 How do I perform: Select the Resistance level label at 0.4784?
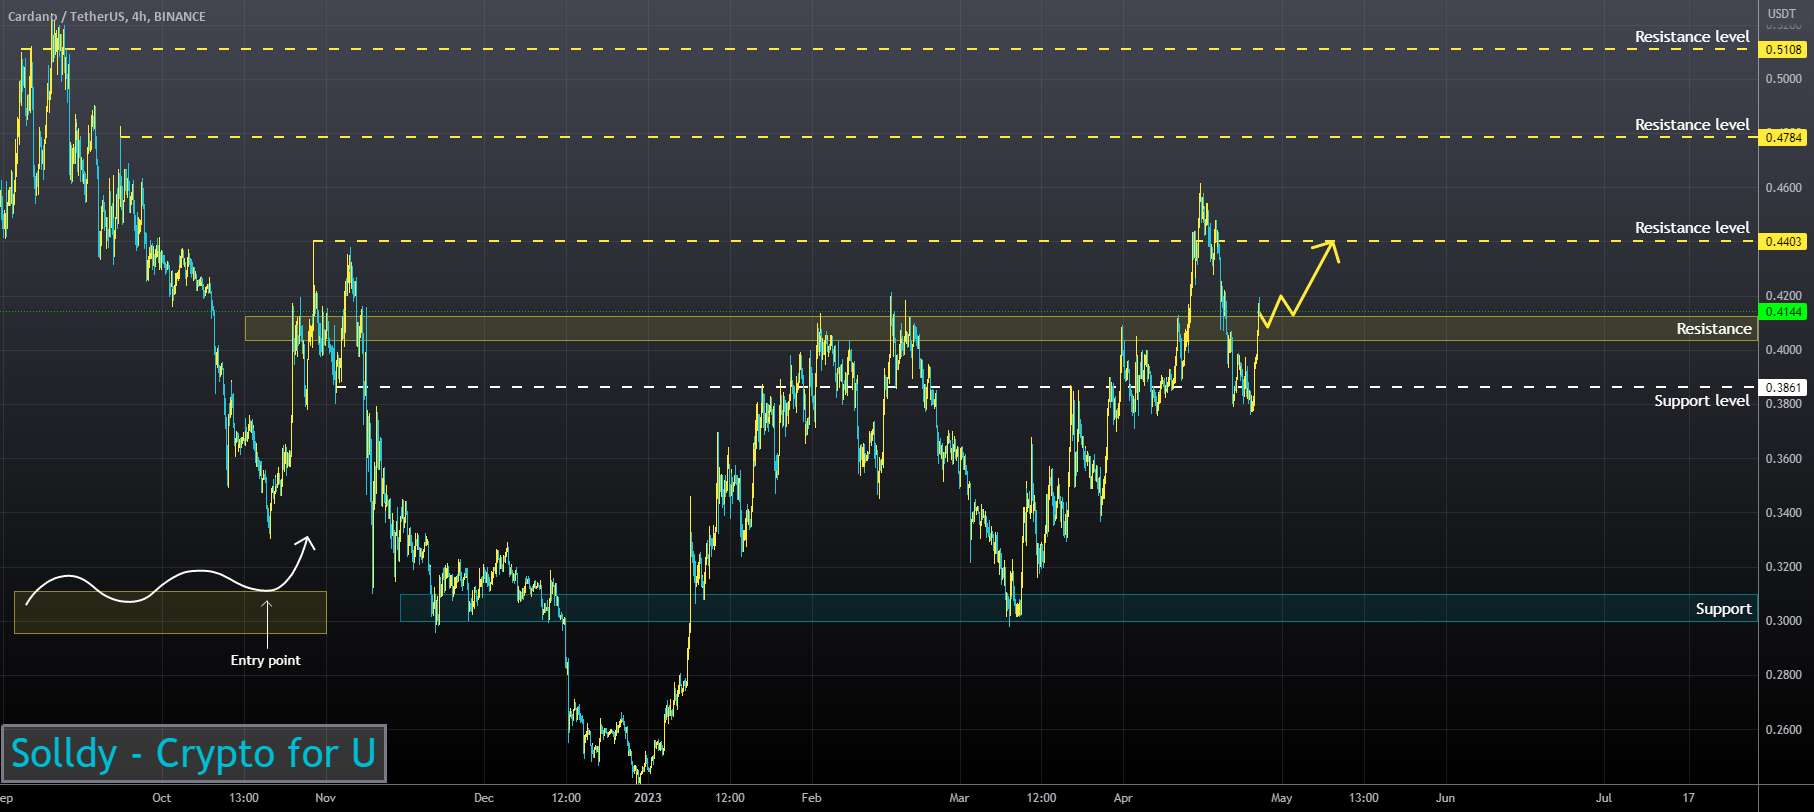point(1692,125)
